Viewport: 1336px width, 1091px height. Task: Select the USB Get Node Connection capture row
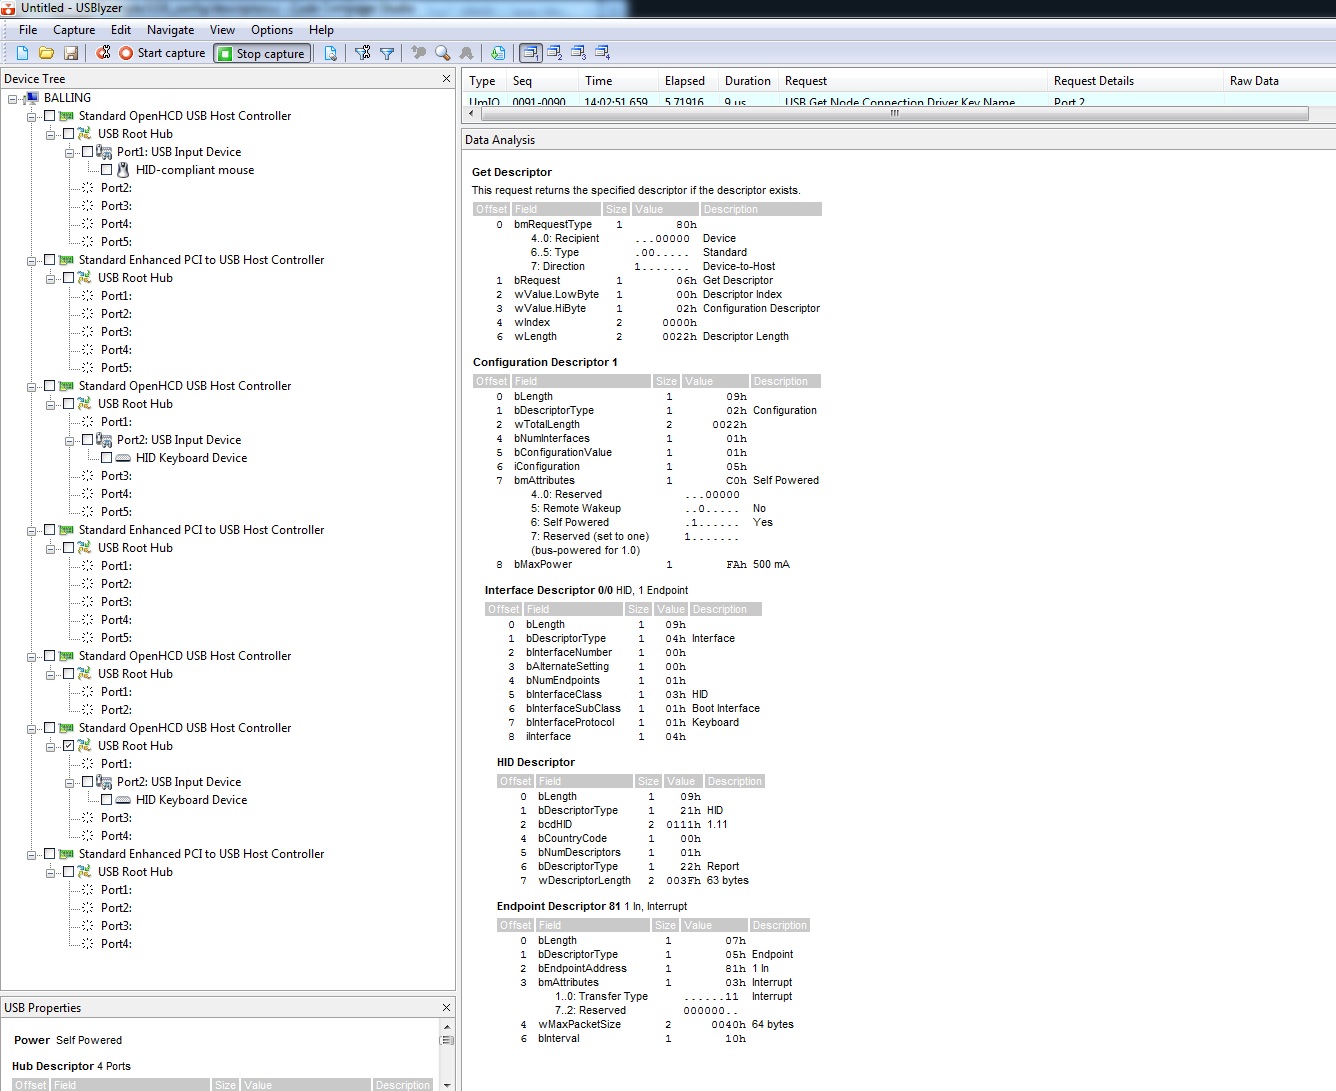pos(899,100)
